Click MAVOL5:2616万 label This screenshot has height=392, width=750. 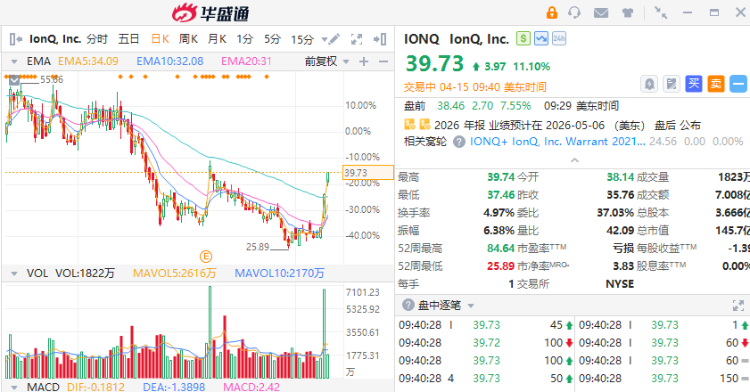coord(175,273)
